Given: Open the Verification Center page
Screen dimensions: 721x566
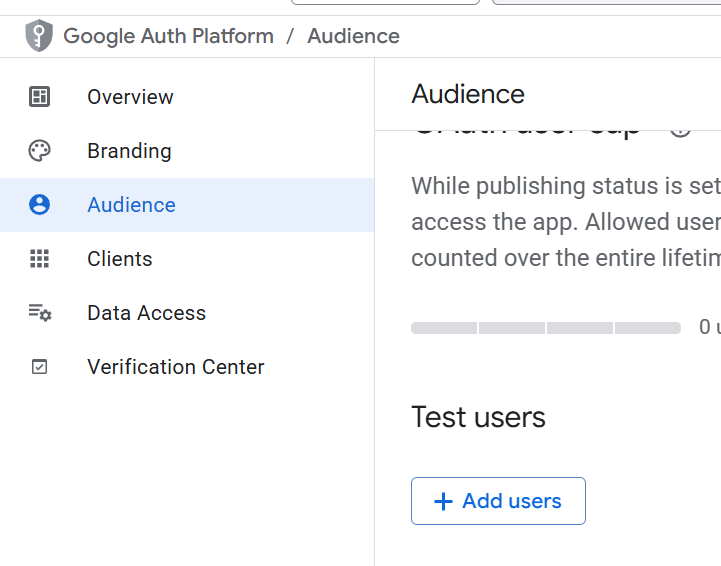Looking at the screenshot, I should (175, 367).
